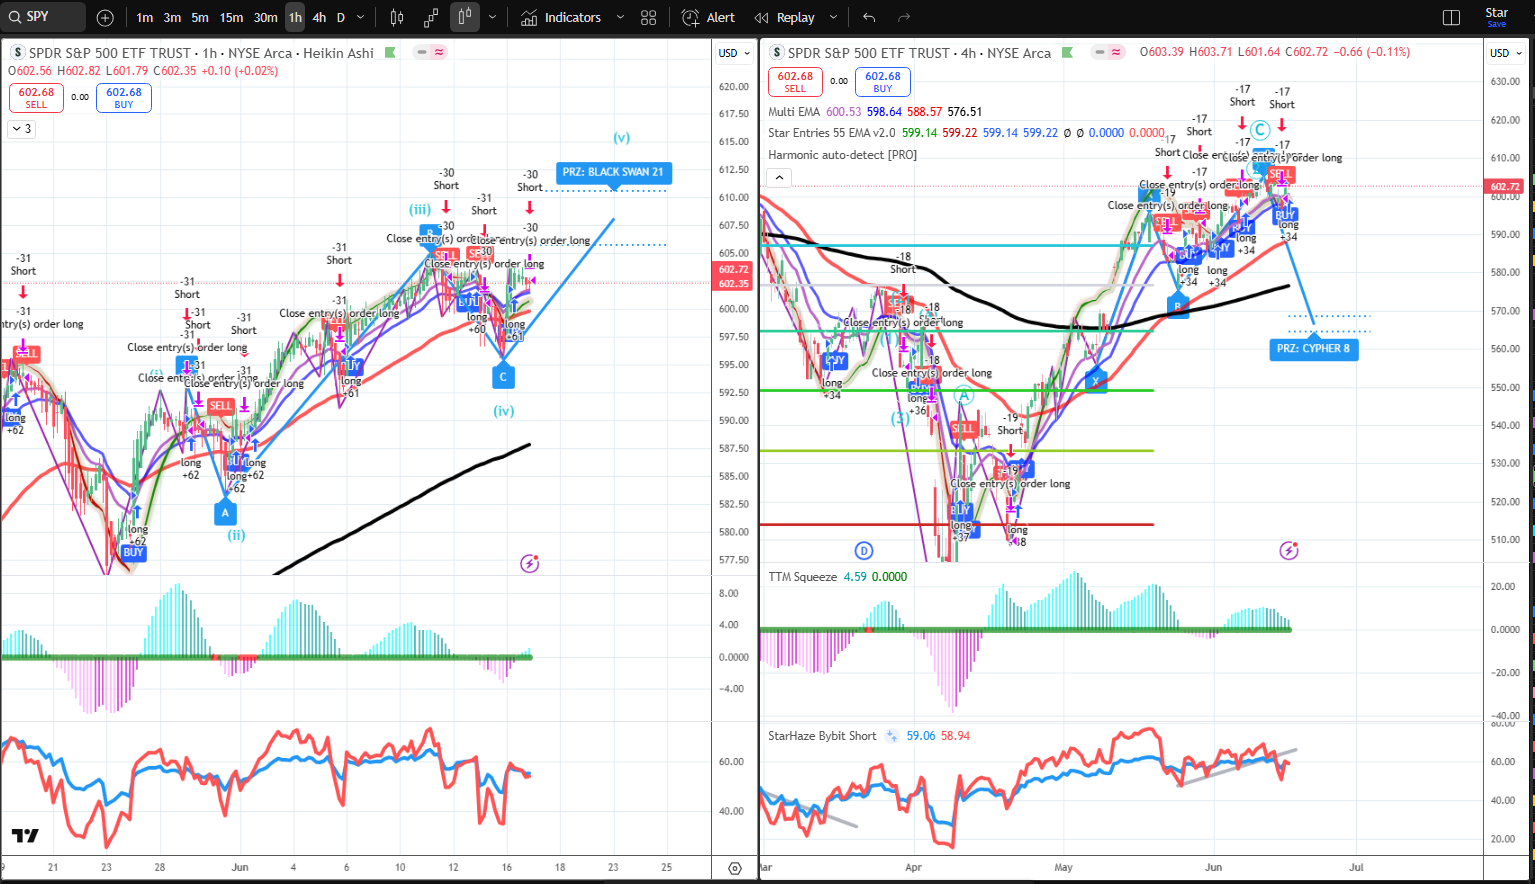
Task: Click the Star layout Save button
Action: [1496, 18]
